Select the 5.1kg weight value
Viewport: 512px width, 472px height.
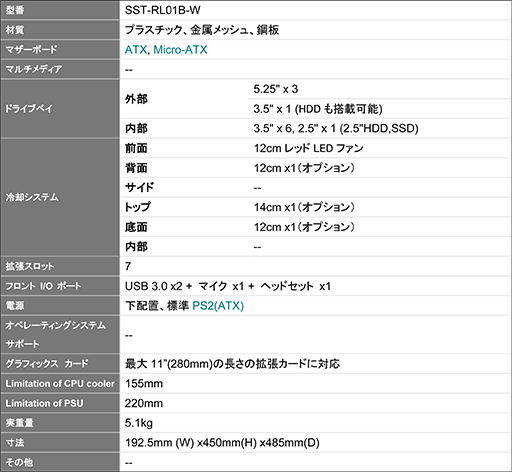click(139, 423)
